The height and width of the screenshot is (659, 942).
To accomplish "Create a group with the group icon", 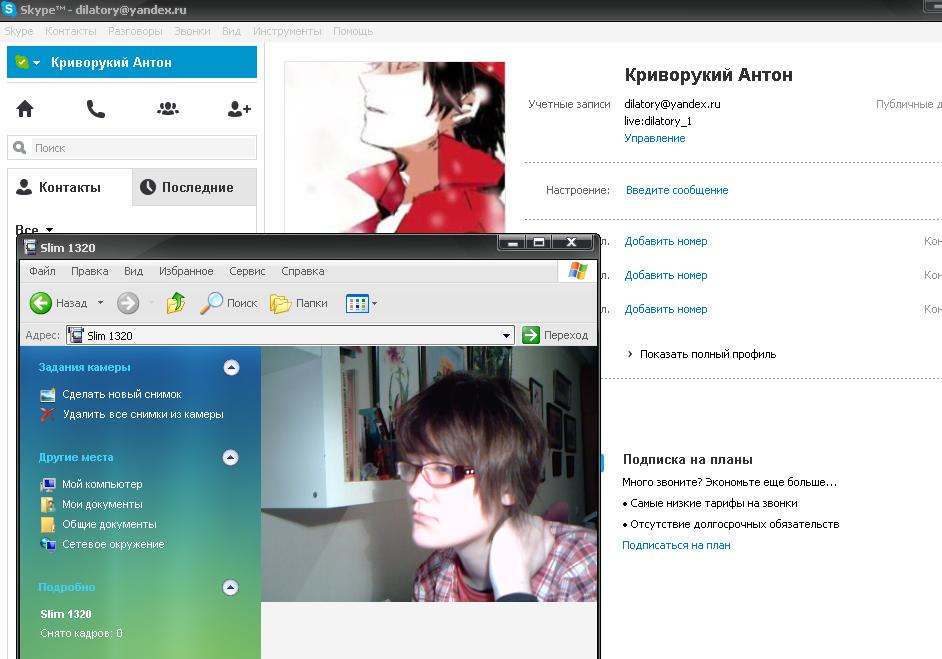I will tap(168, 109).
